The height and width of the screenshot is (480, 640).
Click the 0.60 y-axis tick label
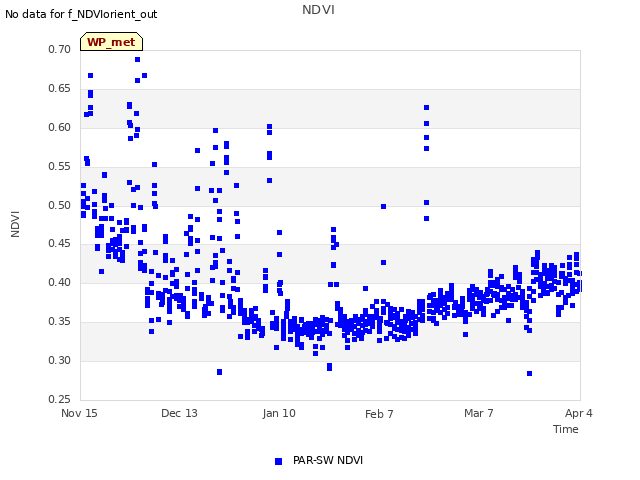[60, 127]
